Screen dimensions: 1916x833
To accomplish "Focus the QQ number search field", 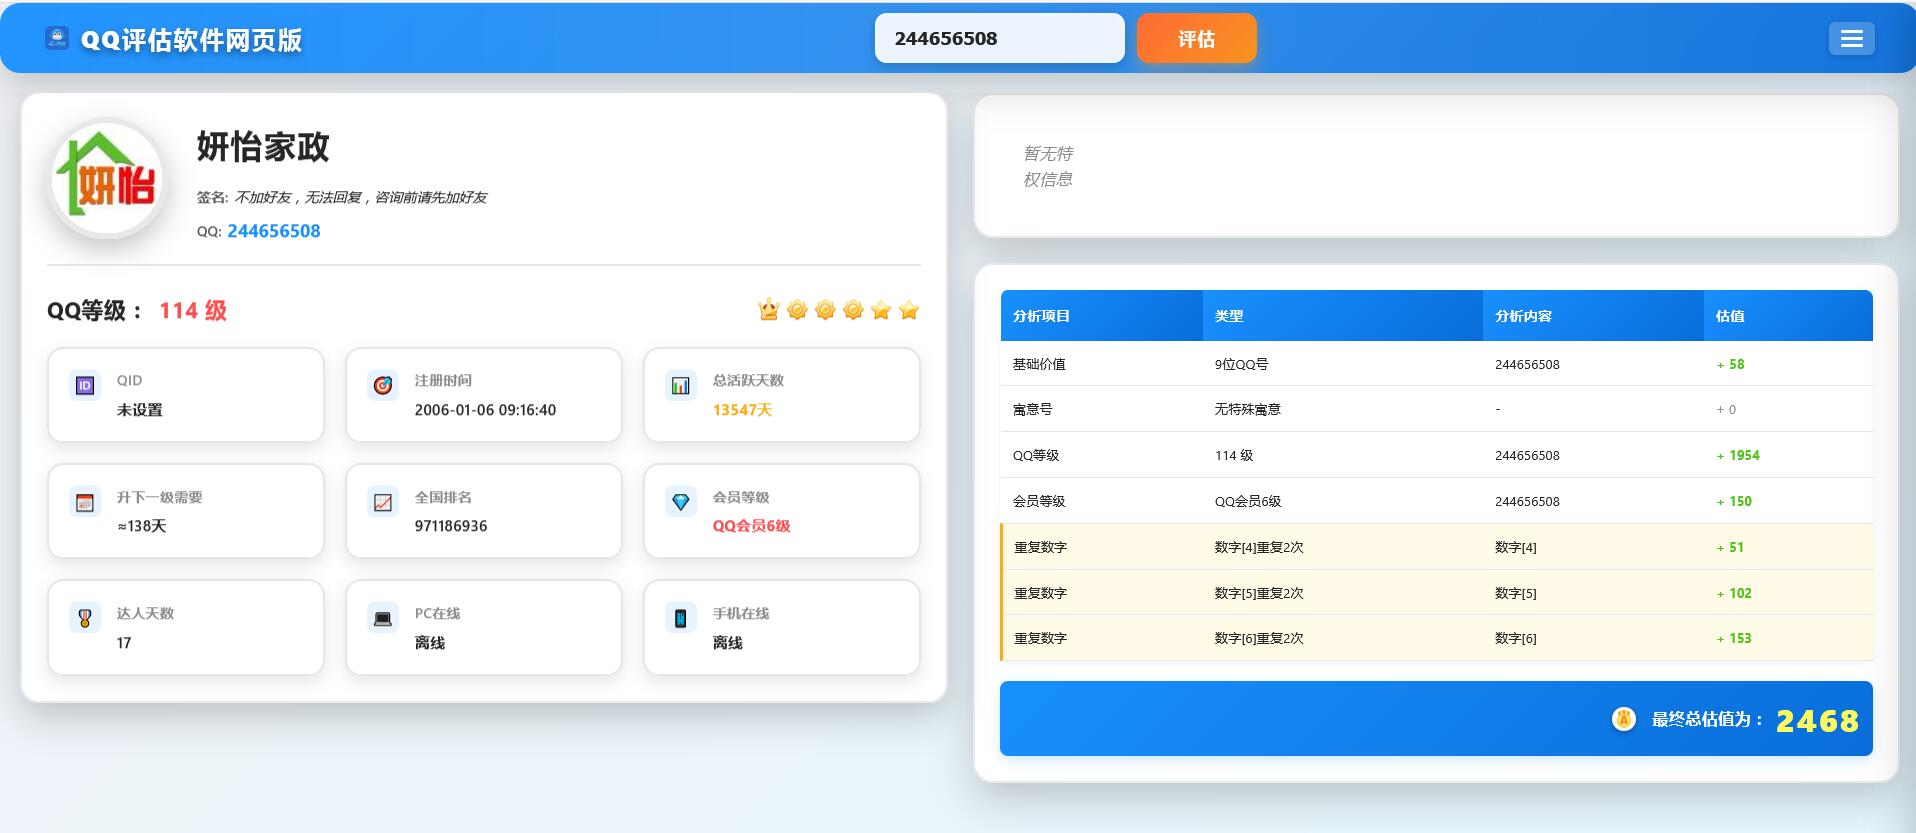I will (x=999, y=39).
